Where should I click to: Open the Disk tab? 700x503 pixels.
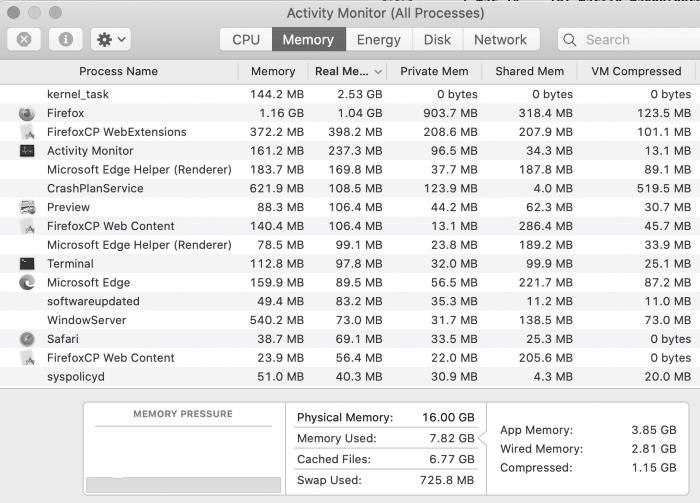pos(437,40)
